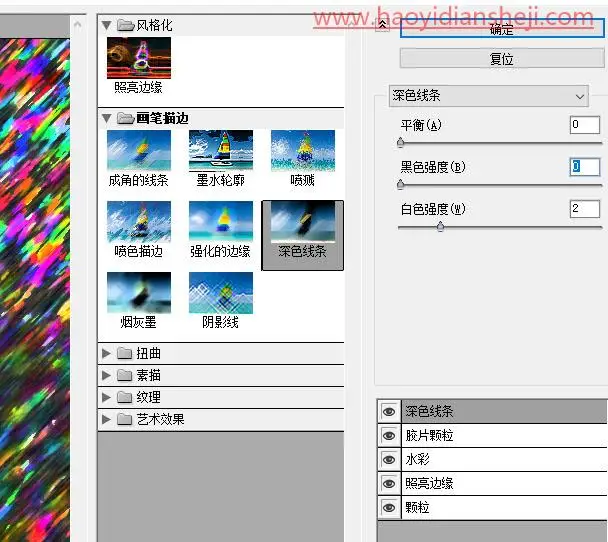Click the 平衡 slider handle
The height and width of the screenshot is (542, 608).
pos(401,143)
